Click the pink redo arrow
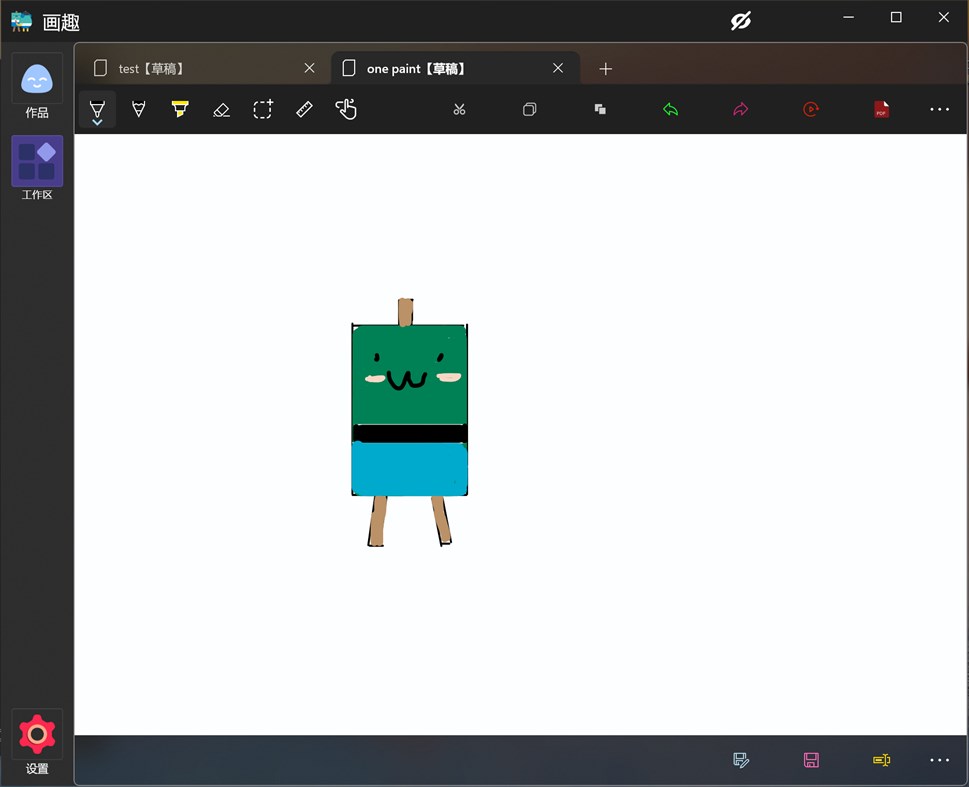Screen dimensions: 969x787 740,109
